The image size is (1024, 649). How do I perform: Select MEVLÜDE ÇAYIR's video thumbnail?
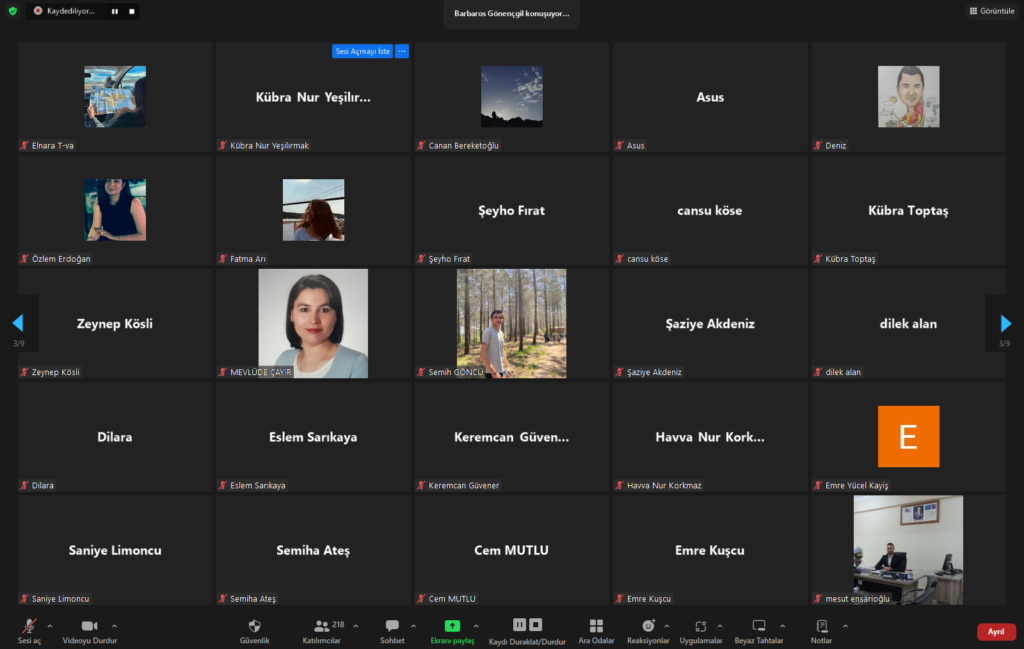pyautogui.click(x=313, y=323)
